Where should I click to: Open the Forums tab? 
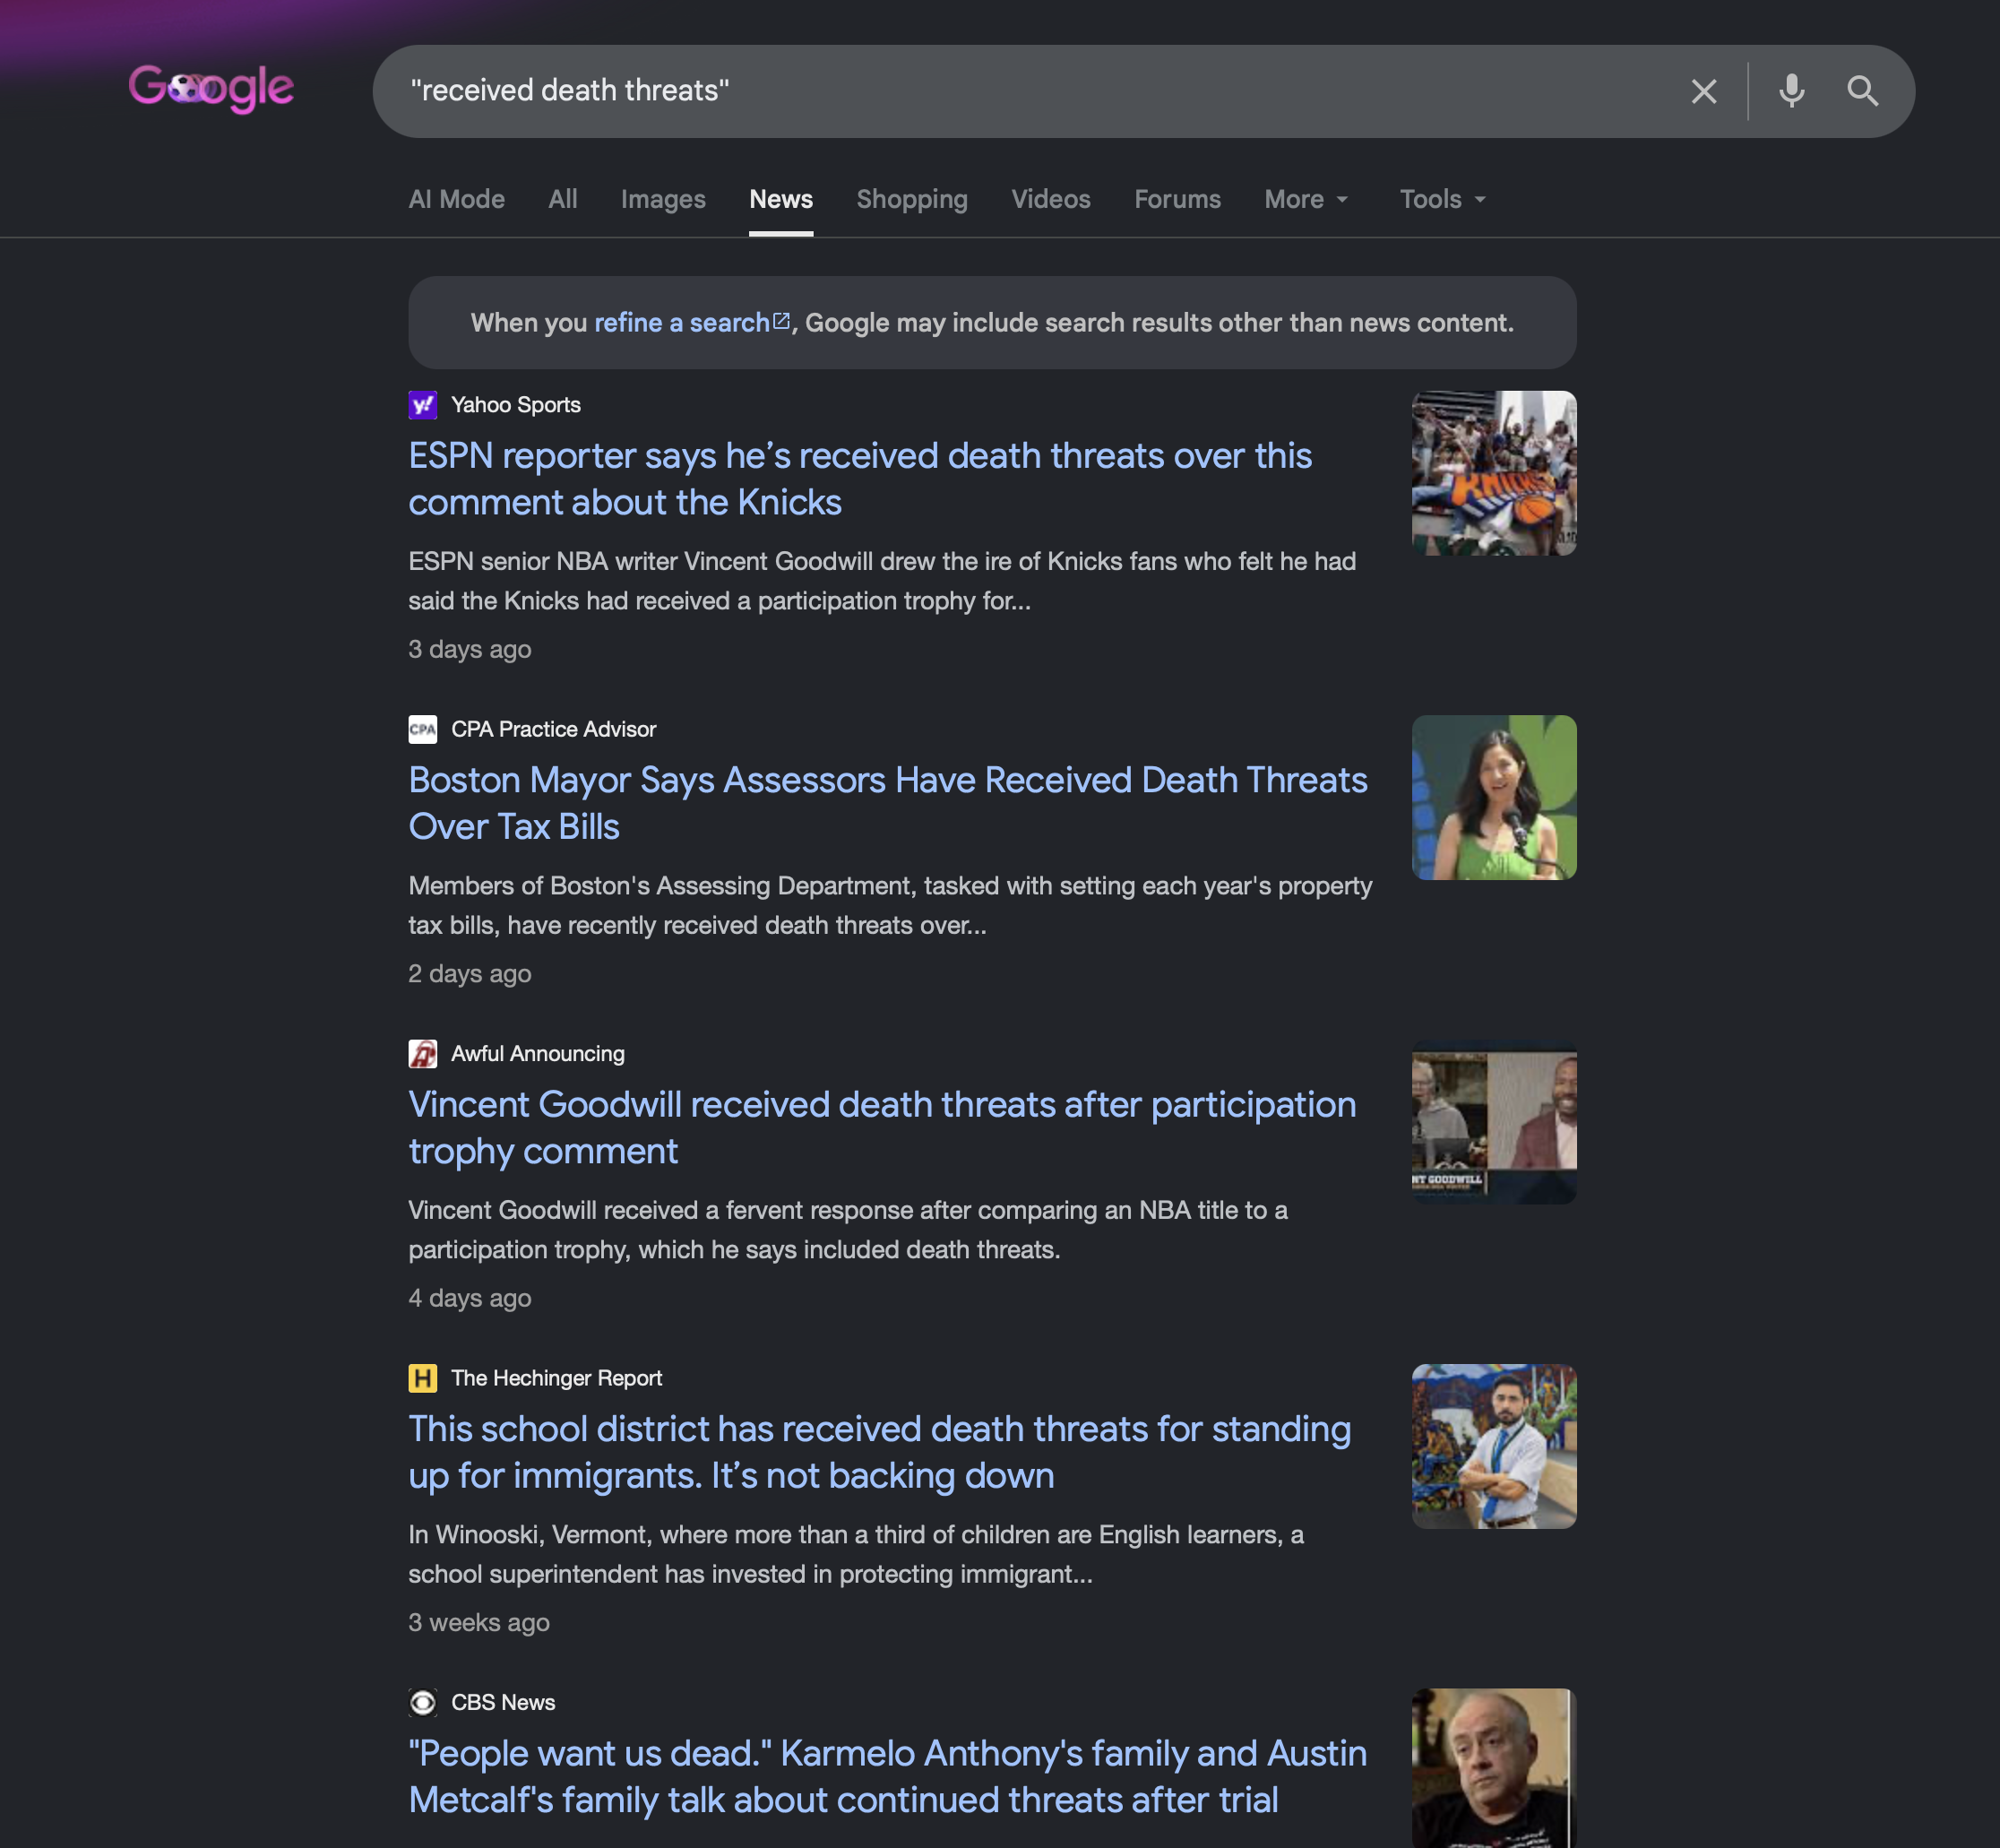[x=1177, y=199]
